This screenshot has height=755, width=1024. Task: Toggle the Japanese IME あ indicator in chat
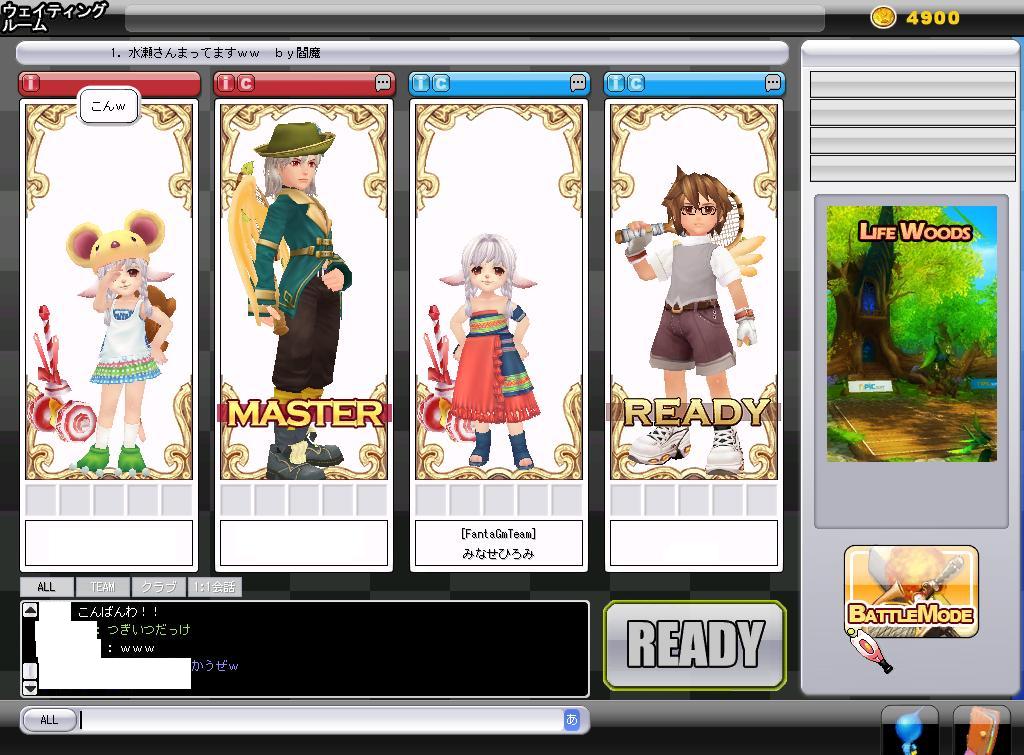[x=572, y=719]
